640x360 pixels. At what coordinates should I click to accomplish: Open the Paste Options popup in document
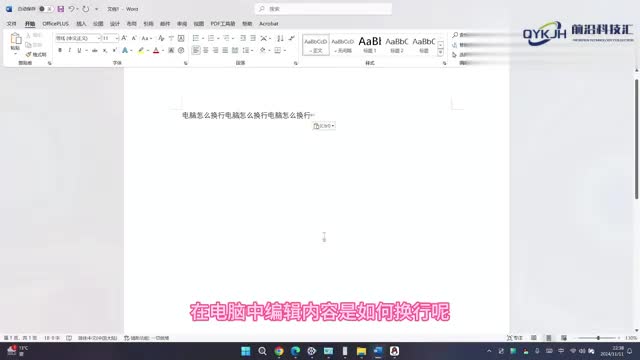click(324, 126)
